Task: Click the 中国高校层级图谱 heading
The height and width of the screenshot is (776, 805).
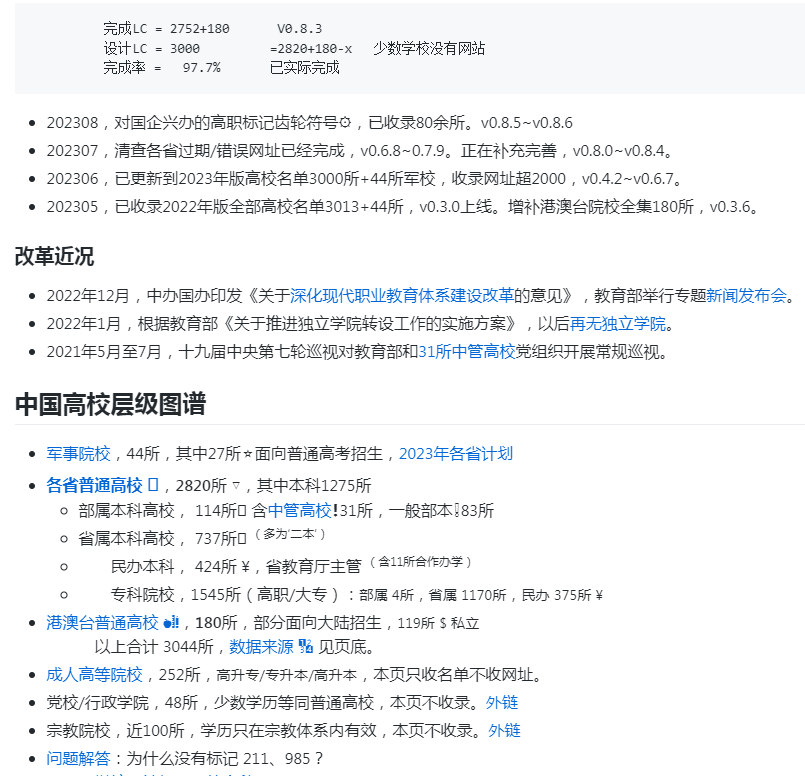Action: point(110,404)
